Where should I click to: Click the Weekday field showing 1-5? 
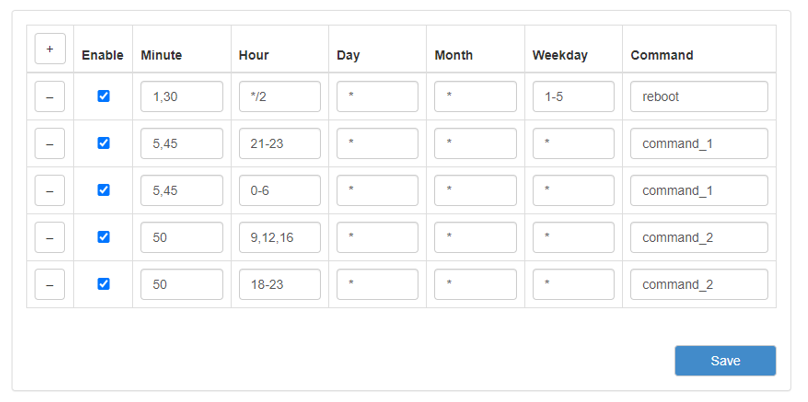click(573, 97)
